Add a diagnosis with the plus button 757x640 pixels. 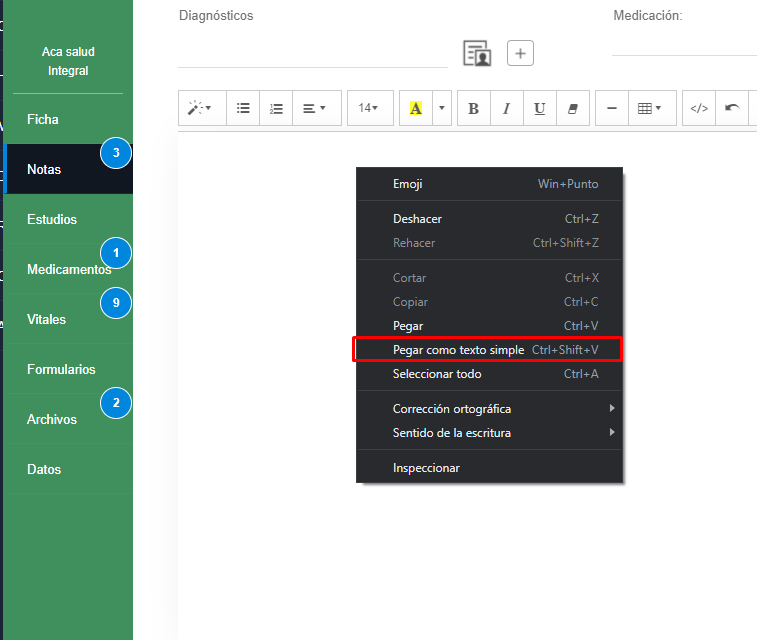[520, 53]
